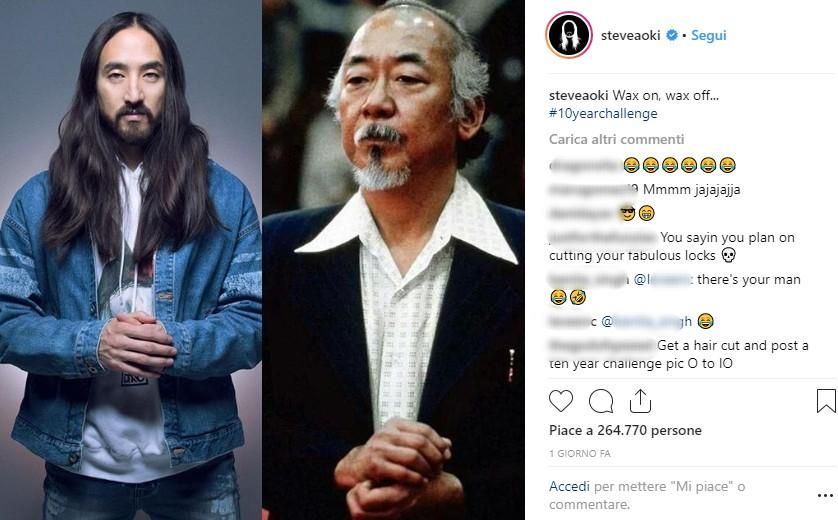The image size is (838, 520).
Task: Open the #10yearchallenge hashtag
Action: click(603, 113)
